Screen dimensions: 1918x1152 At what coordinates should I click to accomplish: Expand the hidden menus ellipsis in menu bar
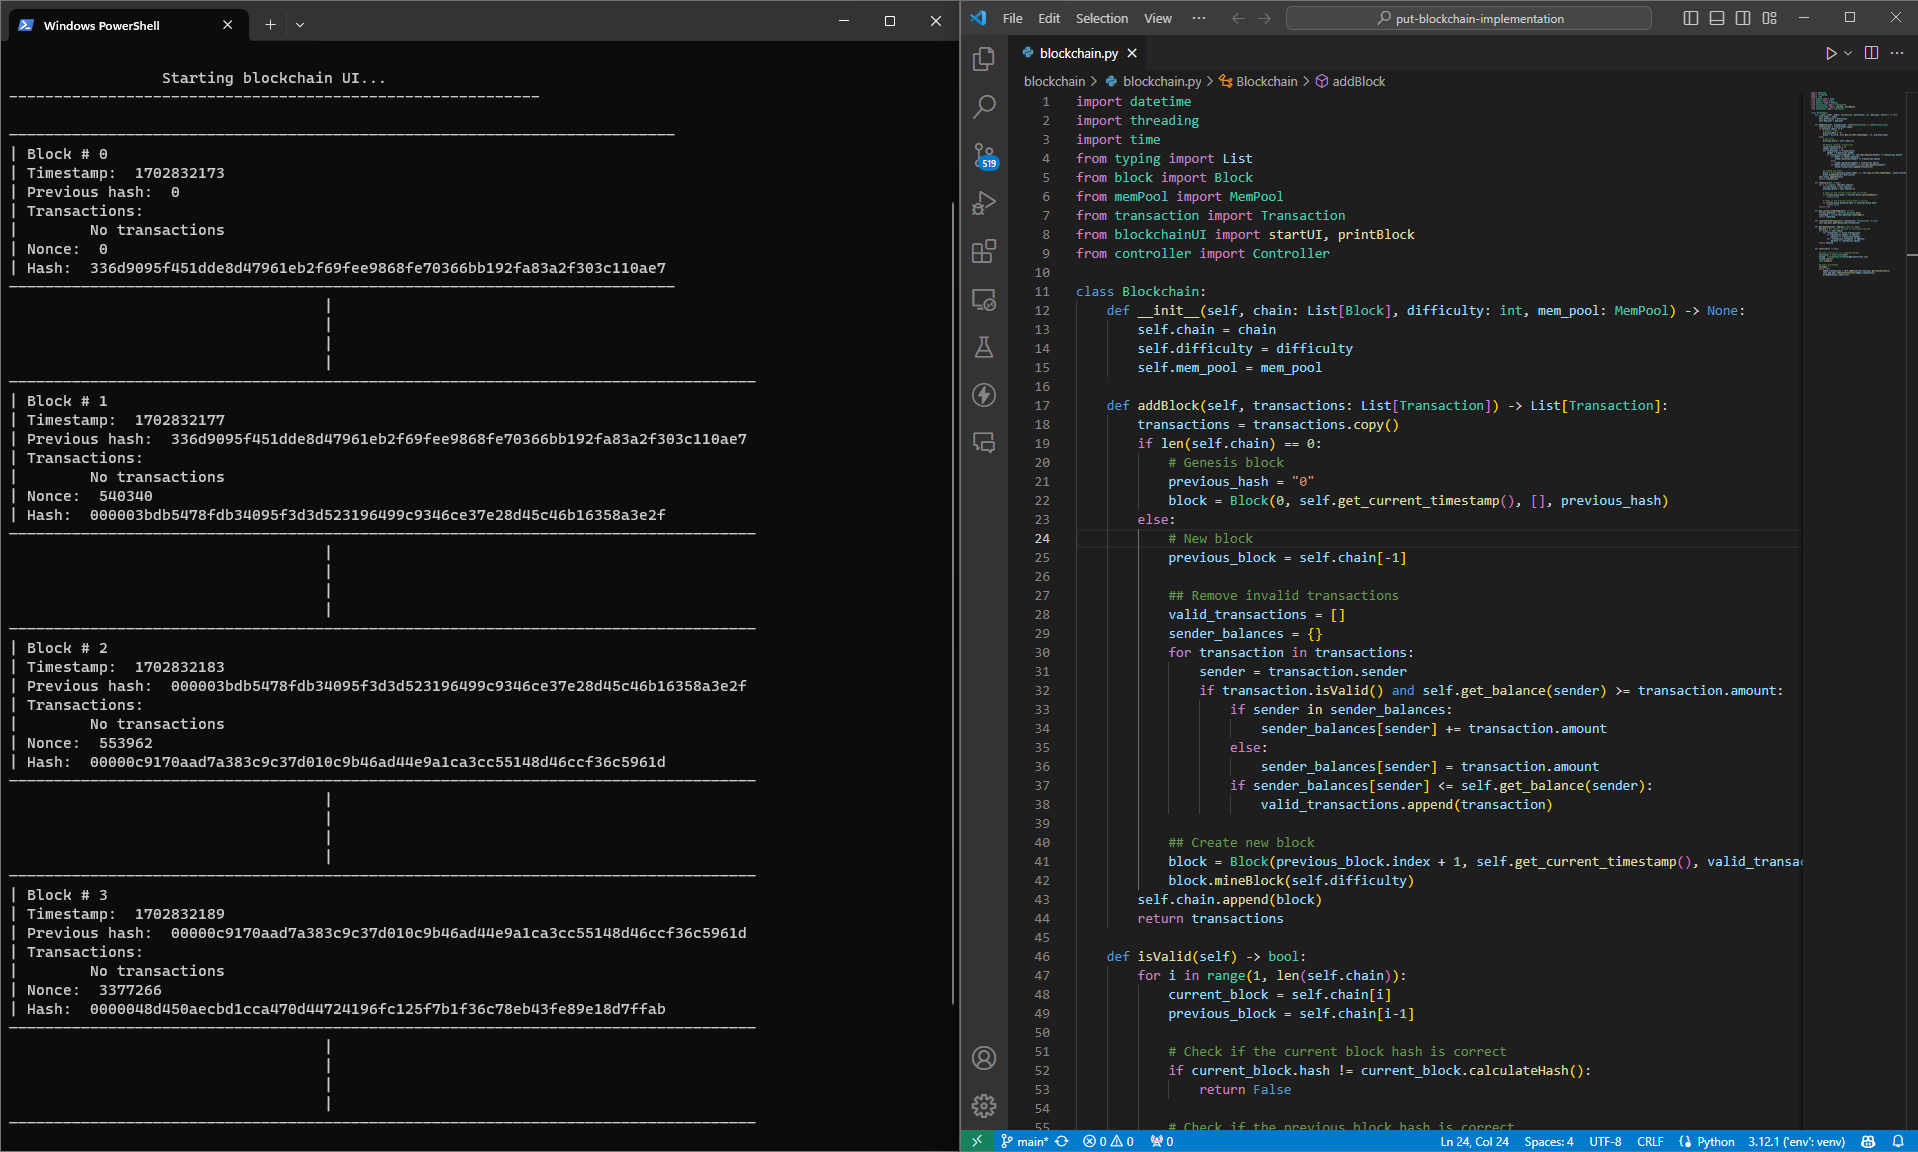coord(1199,18)
